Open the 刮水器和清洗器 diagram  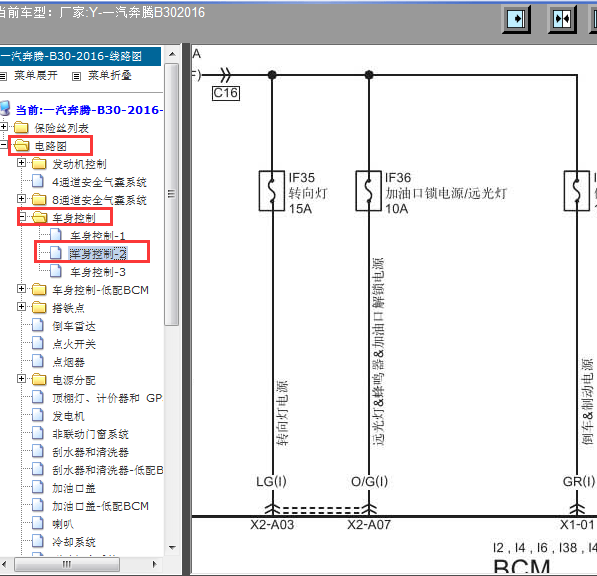[x=90, y=452]
